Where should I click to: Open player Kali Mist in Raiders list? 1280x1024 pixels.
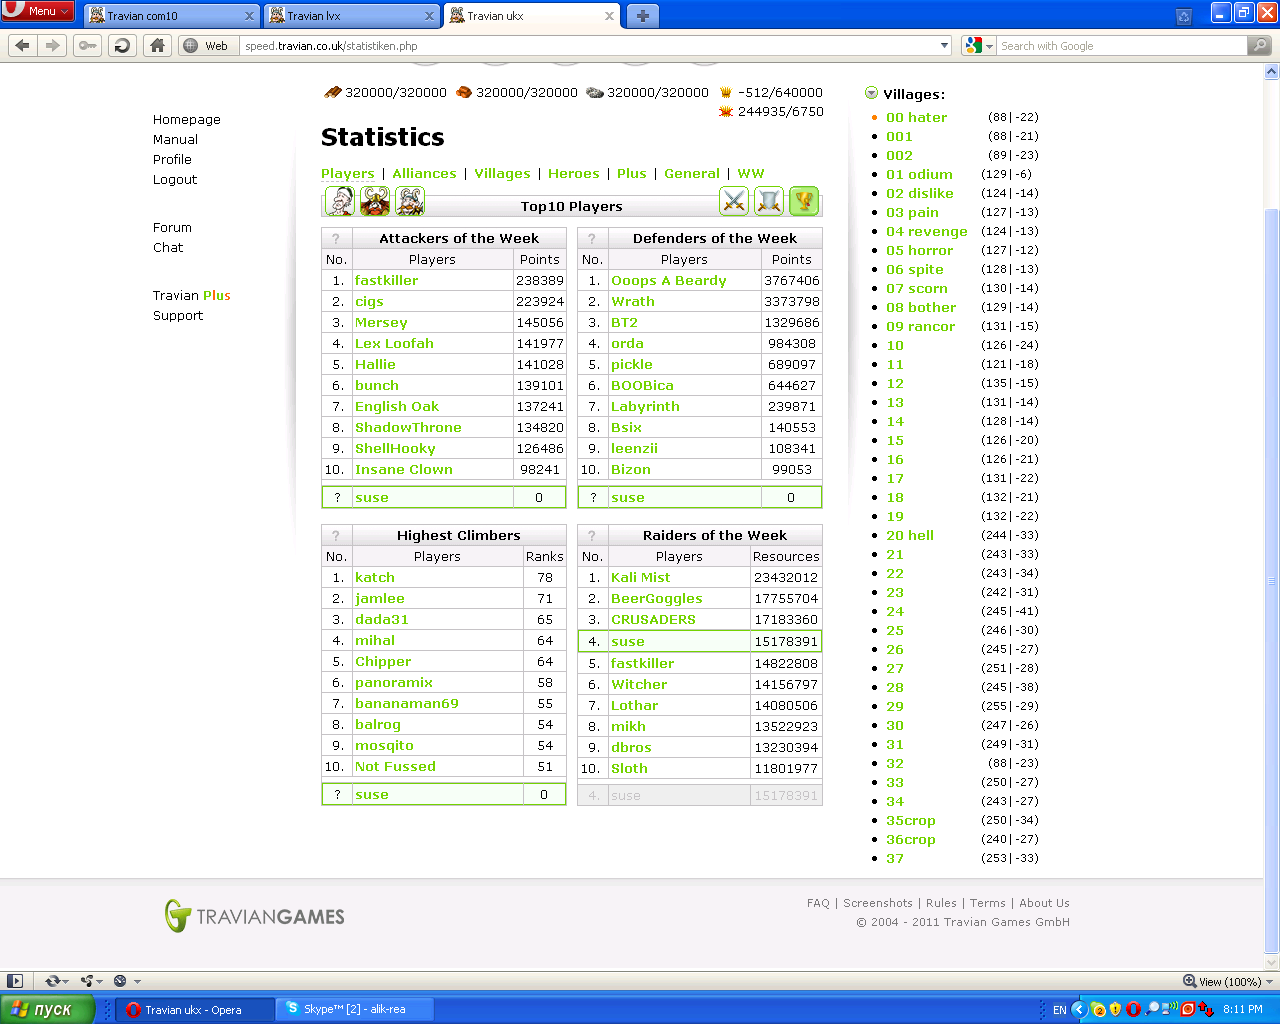[x=641, y=577]
